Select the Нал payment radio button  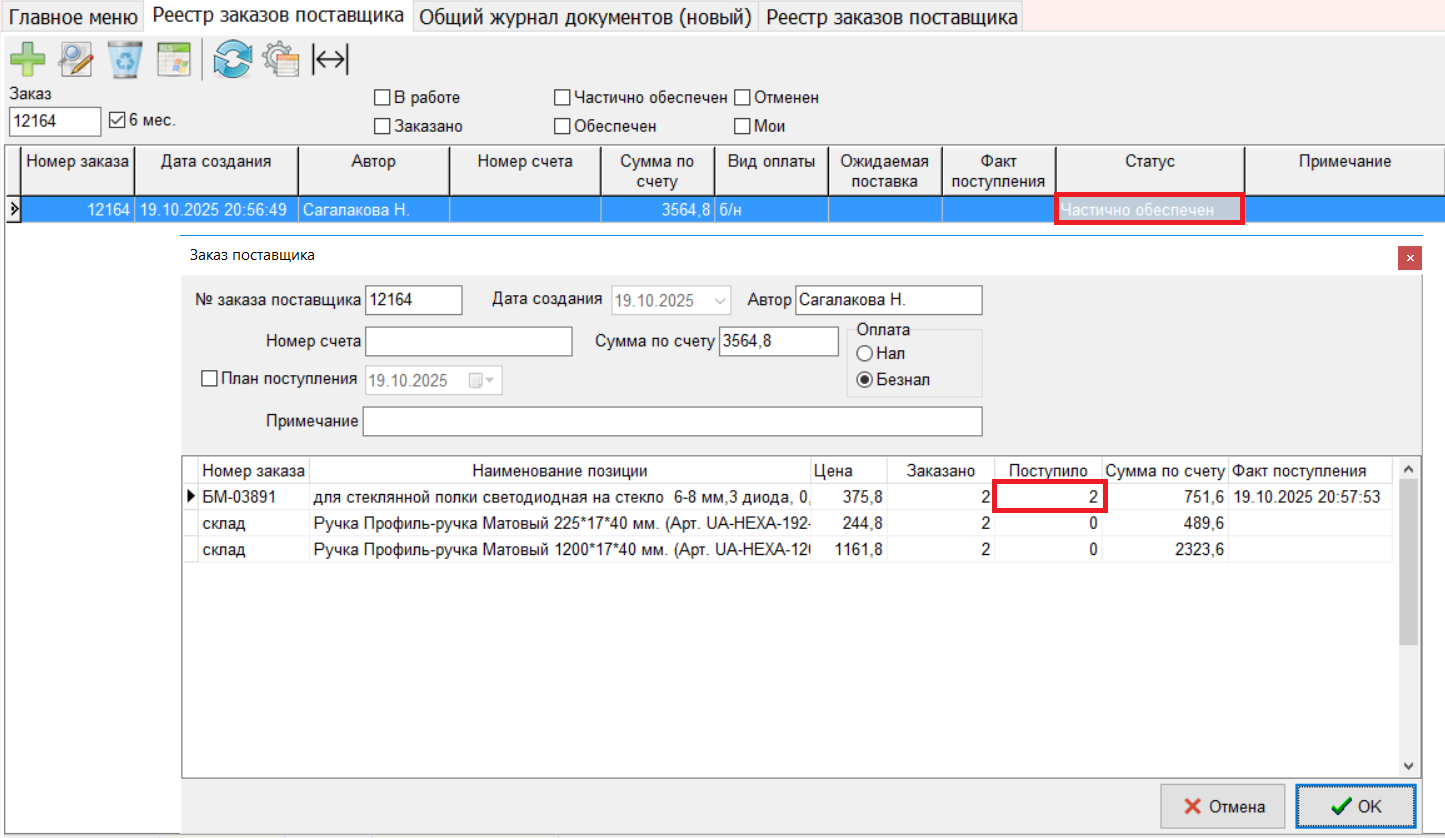pyautogui.click(x=864, y=353)
